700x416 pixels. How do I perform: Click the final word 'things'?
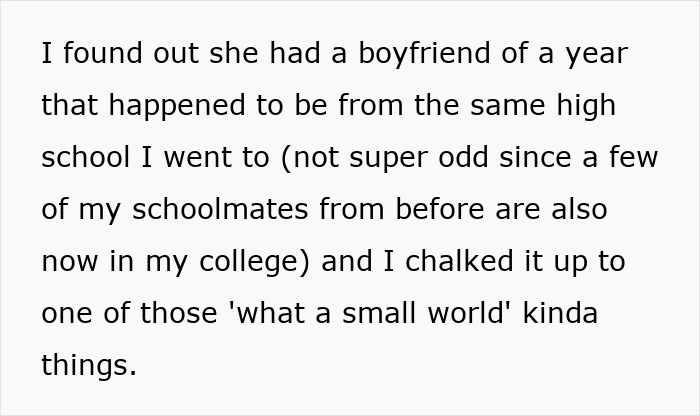pyautogui.click(x=88, y=365)
